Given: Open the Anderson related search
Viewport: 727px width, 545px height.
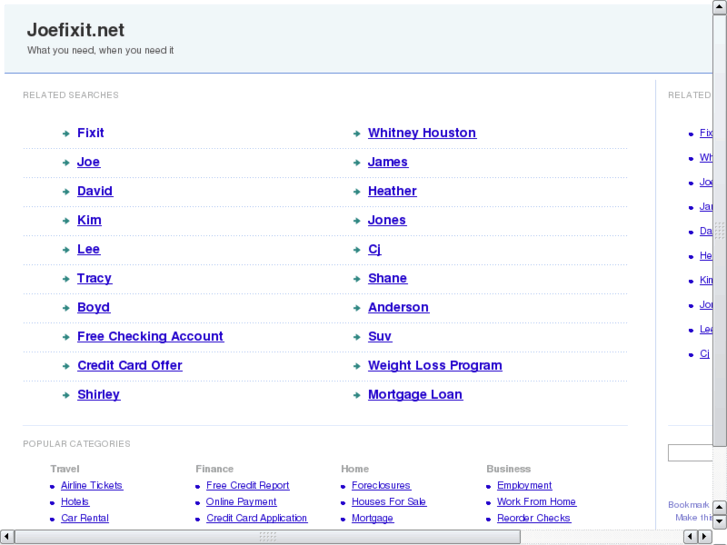Looking at the screenshot, I should [398, 308].
